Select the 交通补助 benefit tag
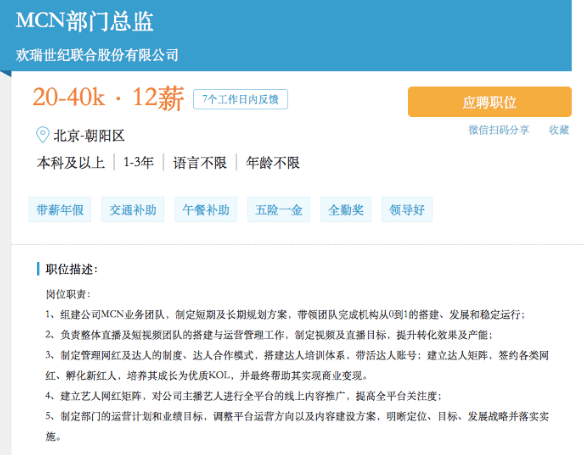Image resolution: width=584 pixels, height=455 pixels. [x=133, y=210]
